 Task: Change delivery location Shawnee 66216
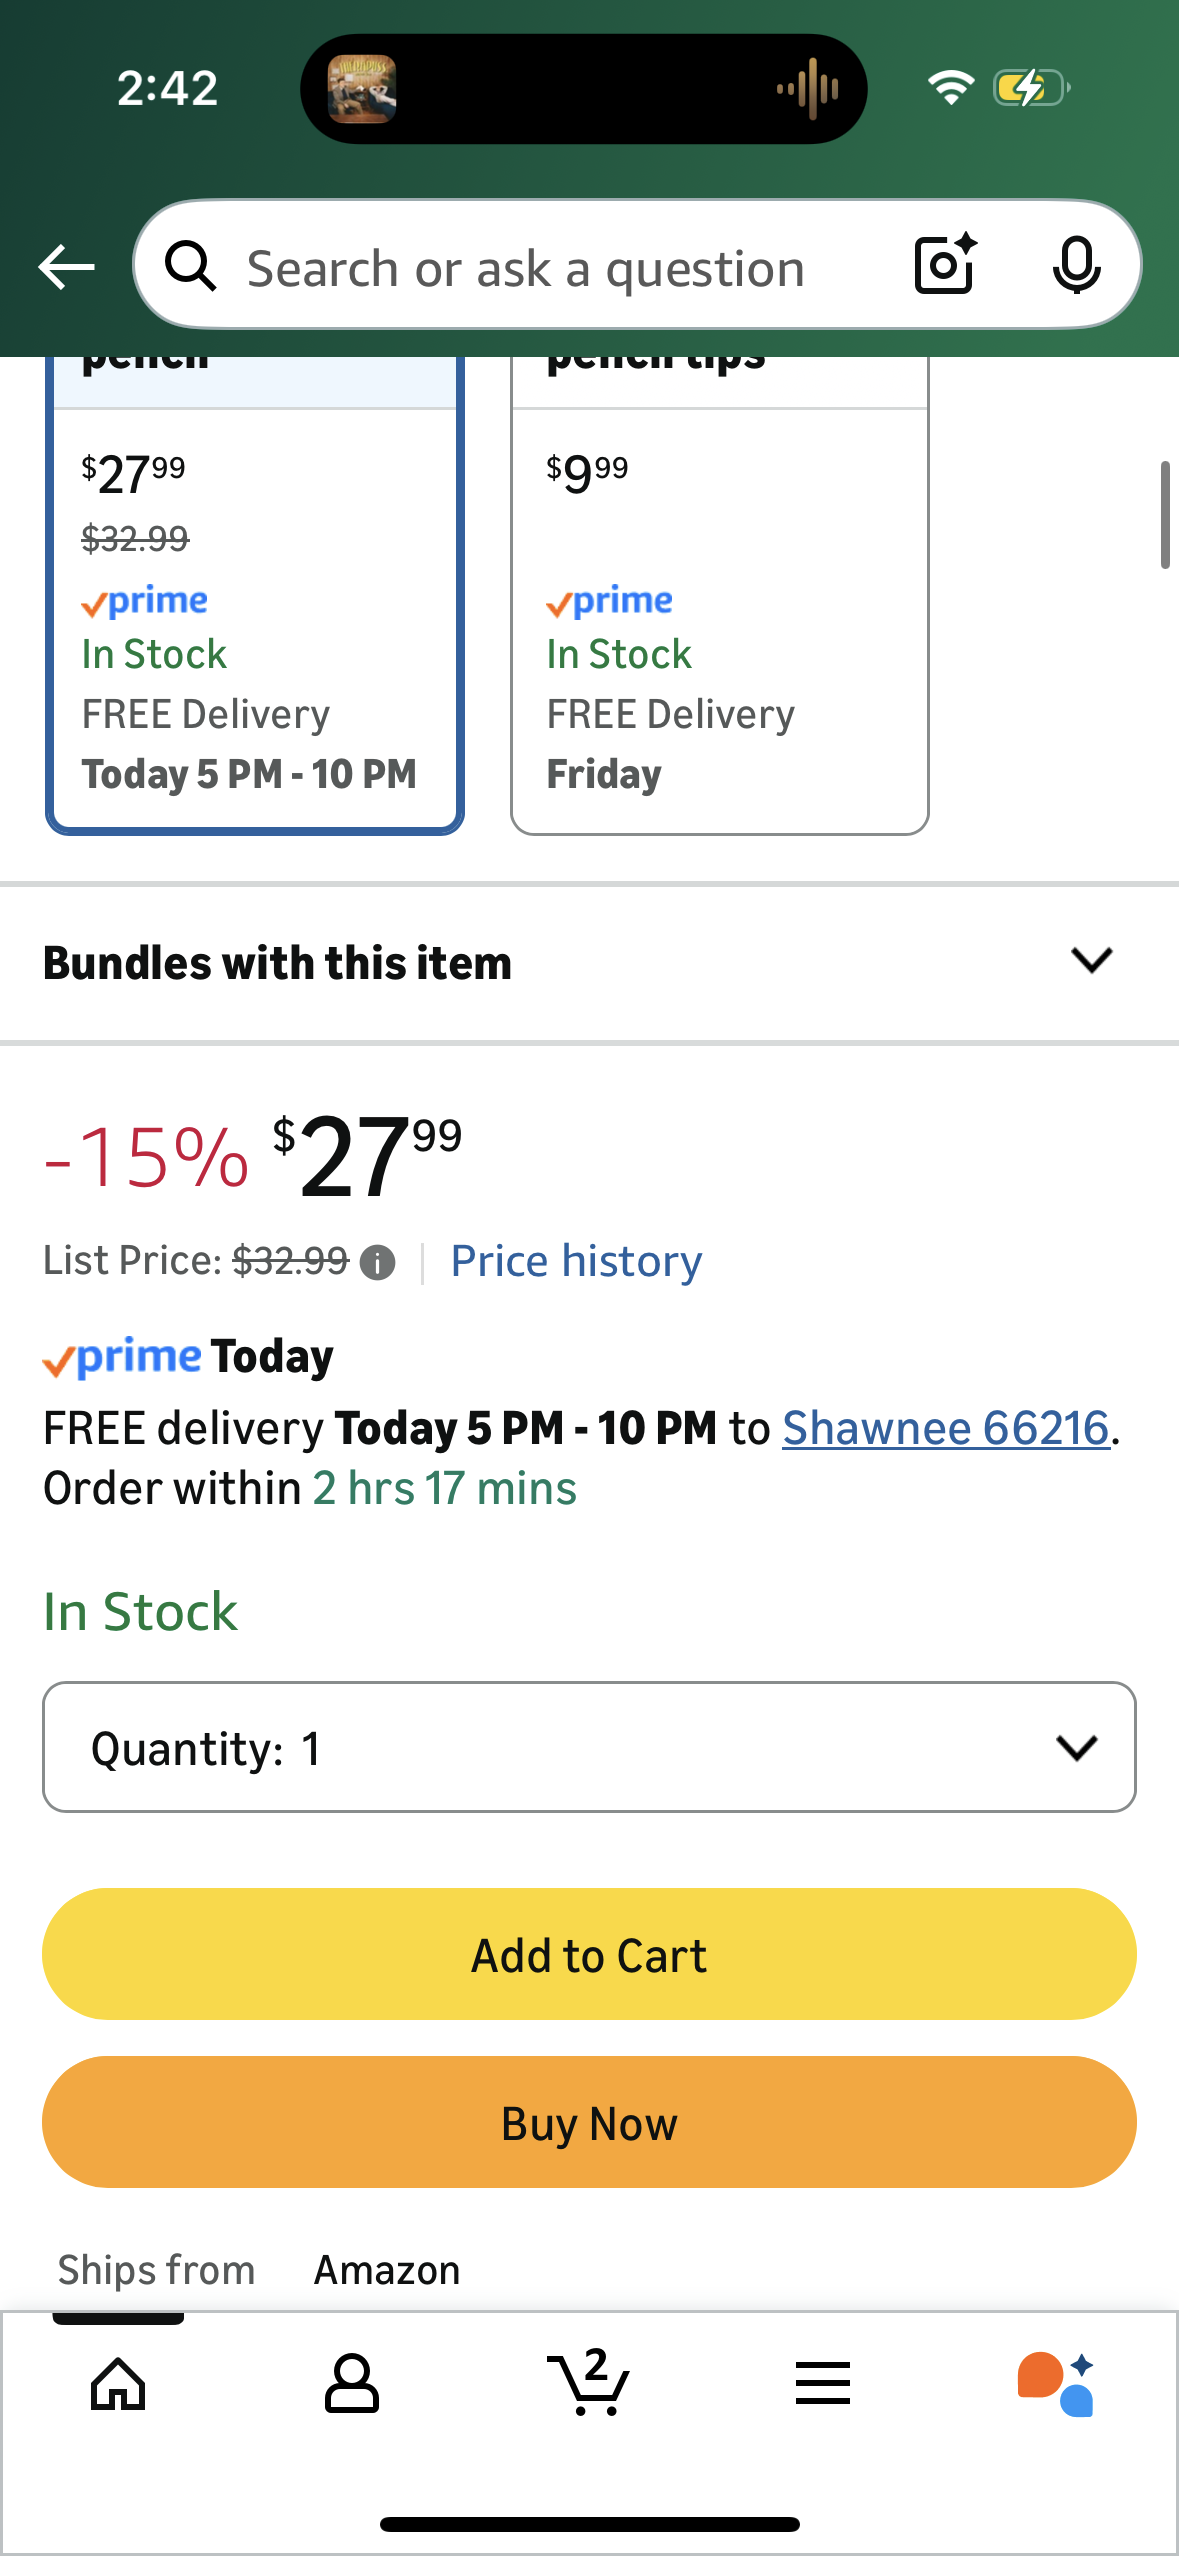click(945, 1428)
